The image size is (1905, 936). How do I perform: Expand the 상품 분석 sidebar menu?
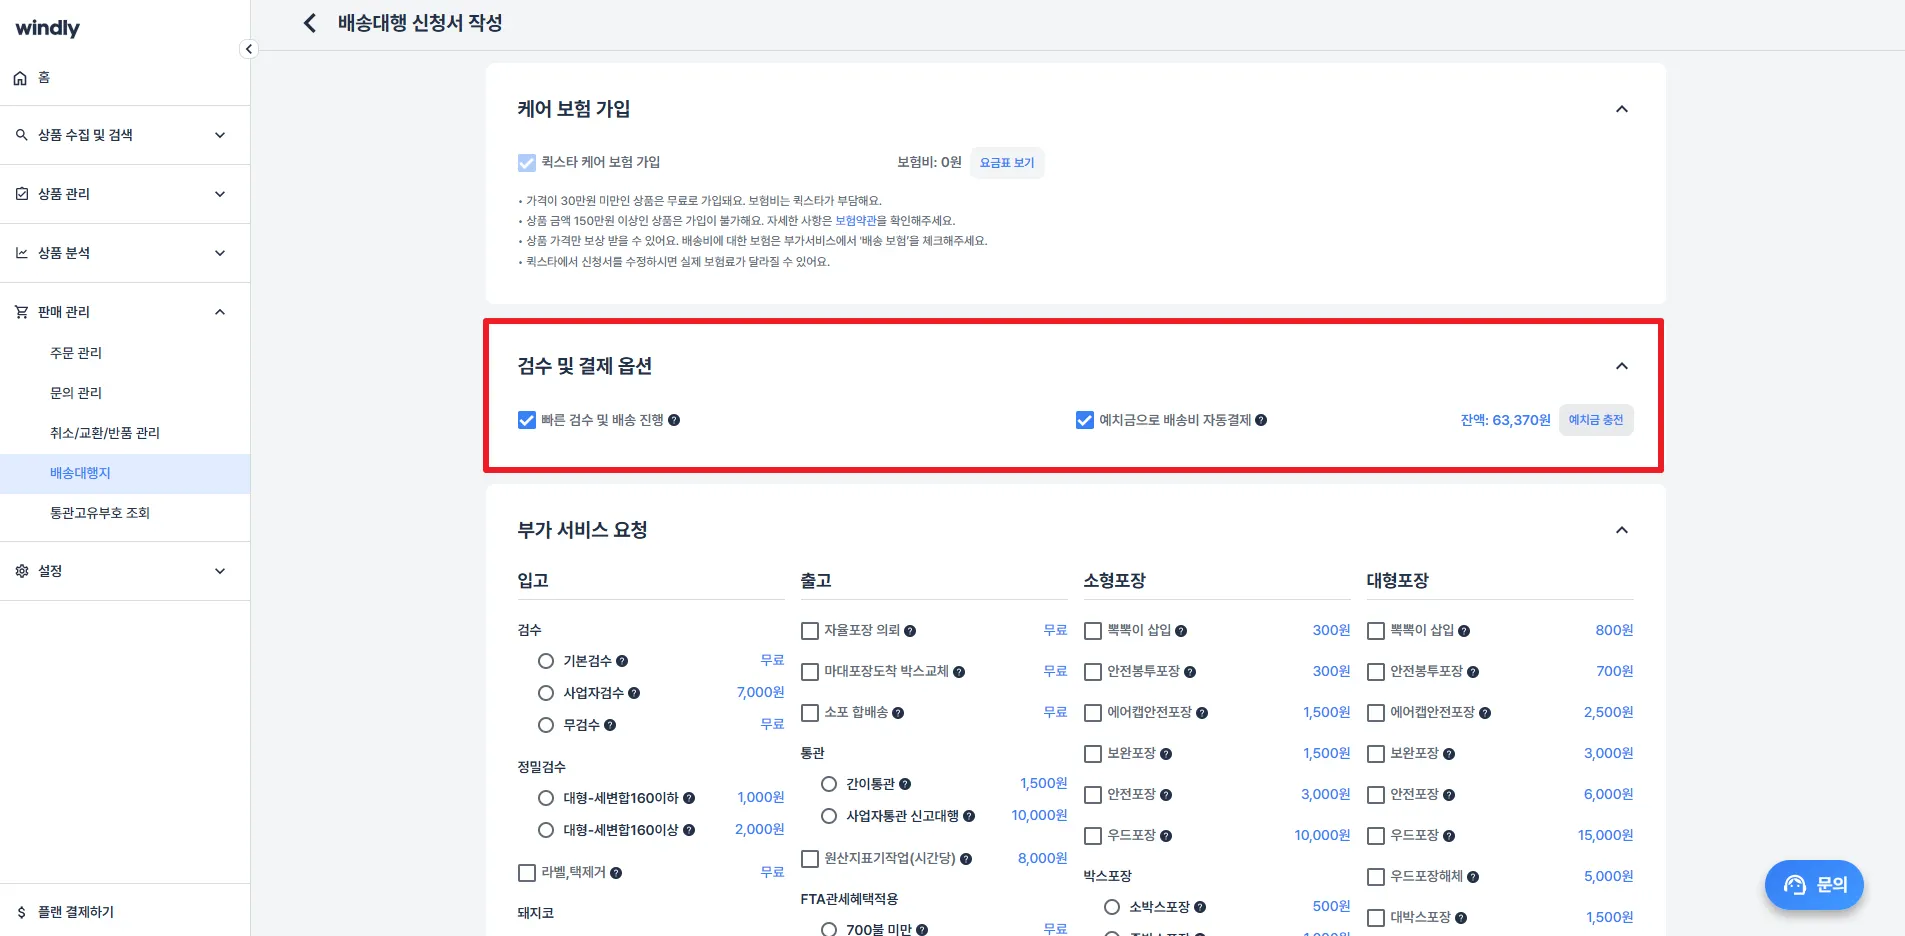point(125,253)
